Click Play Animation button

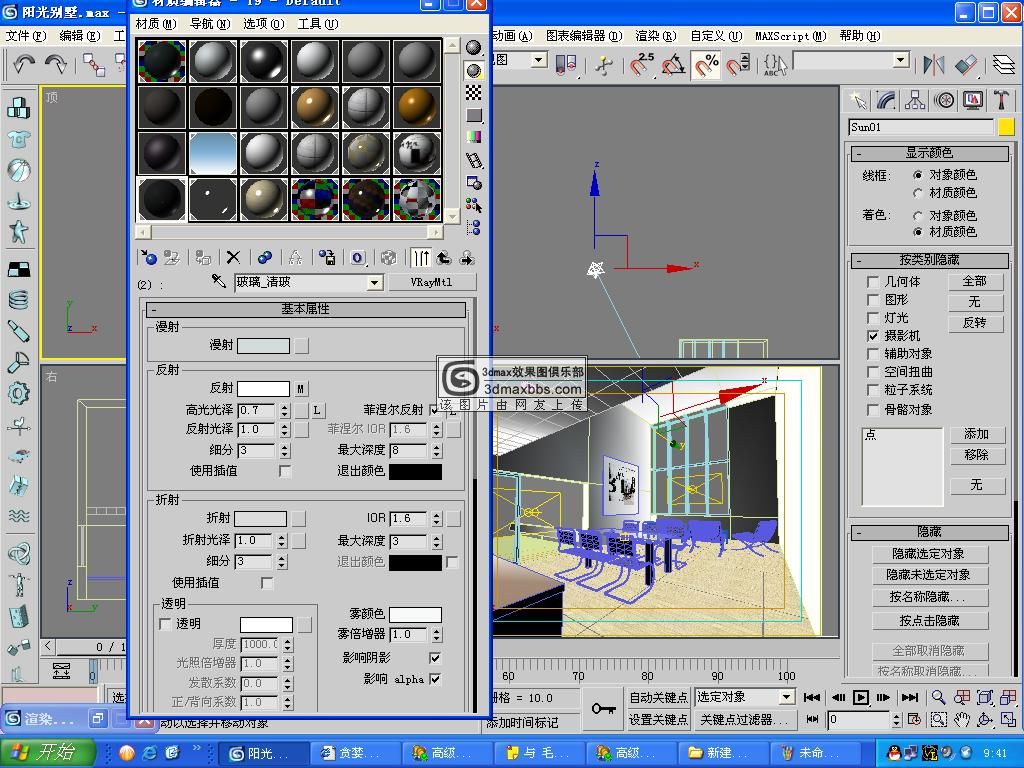tap(861, 697)
